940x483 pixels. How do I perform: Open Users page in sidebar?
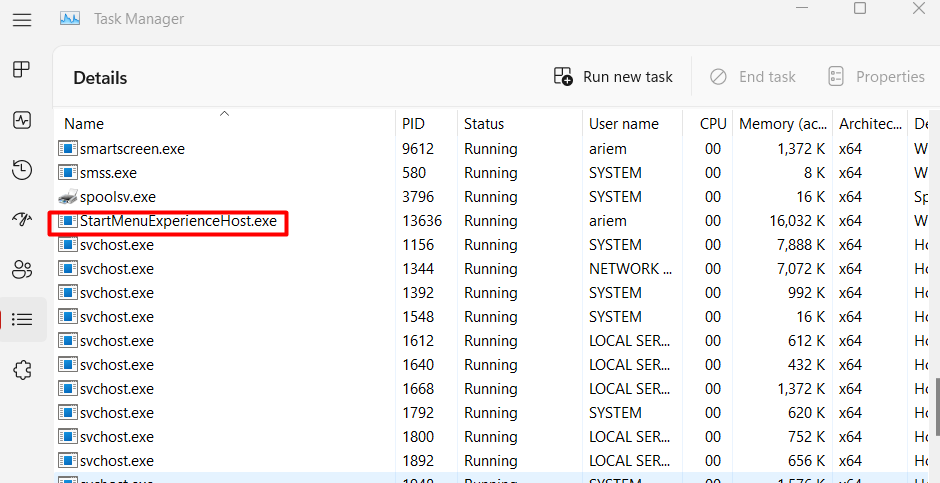pyautogui.click(x=22, y=270)
